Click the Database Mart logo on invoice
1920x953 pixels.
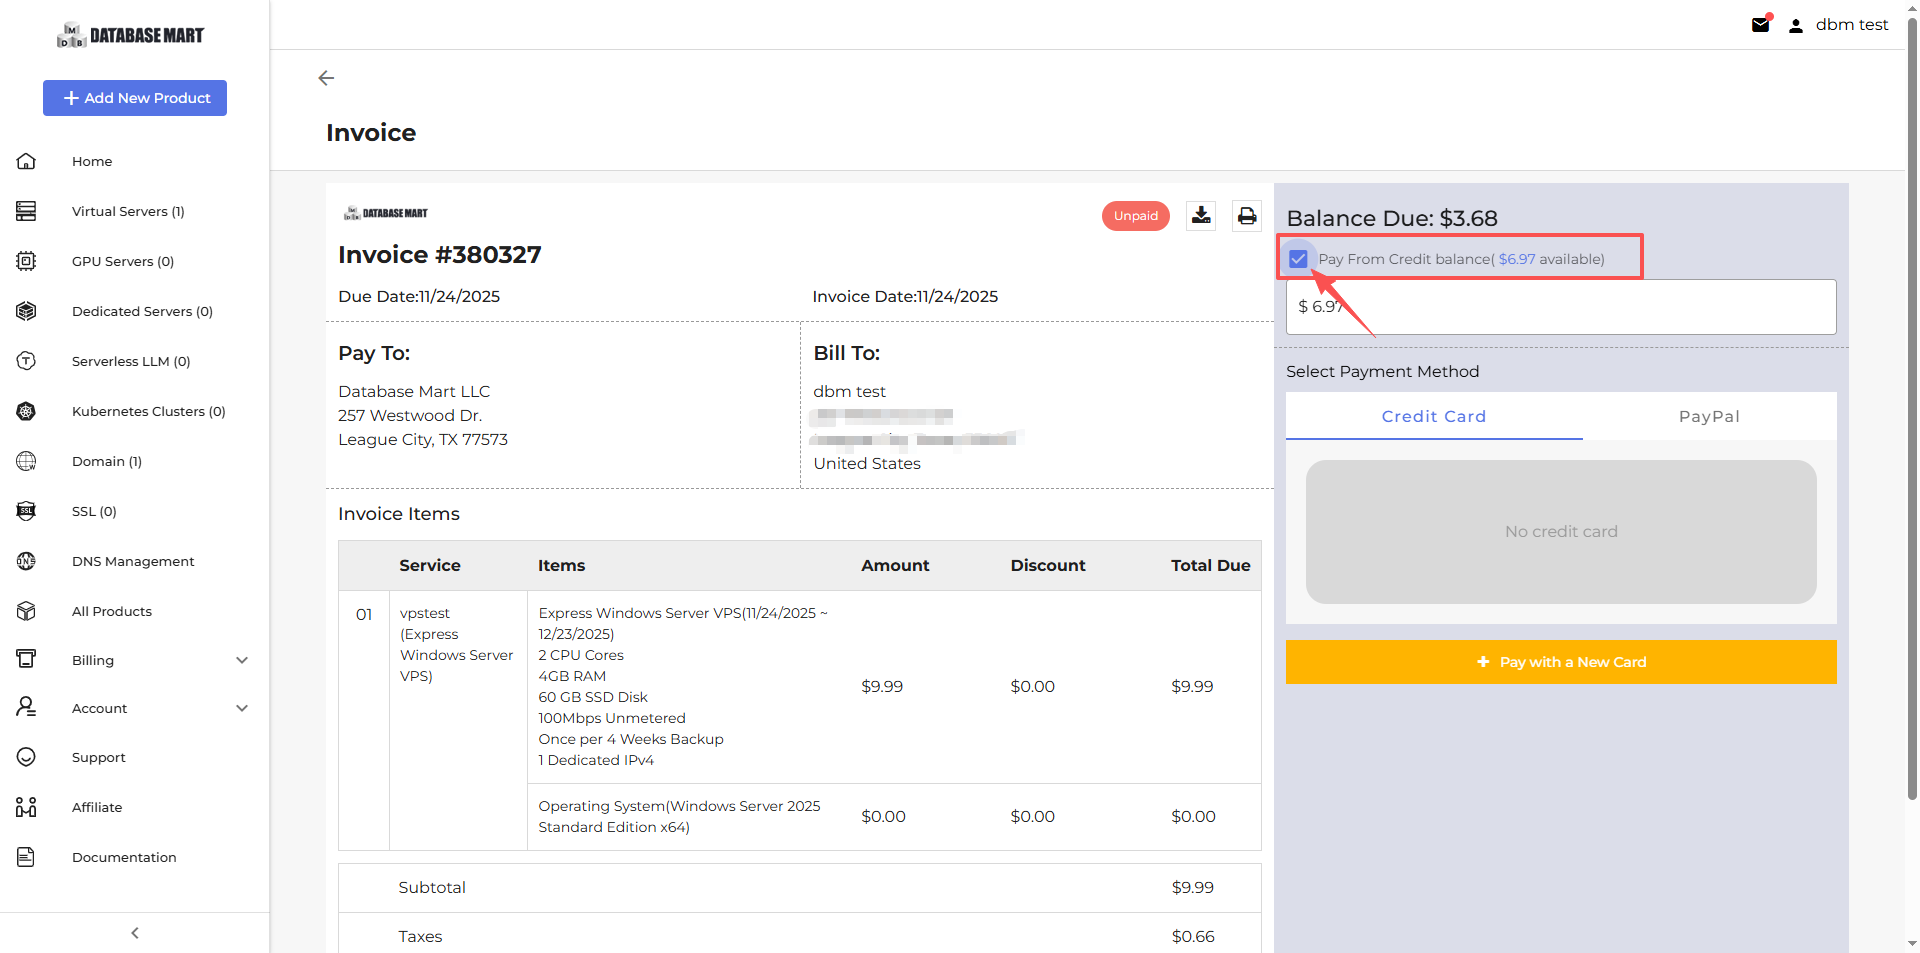click(386, 213)
